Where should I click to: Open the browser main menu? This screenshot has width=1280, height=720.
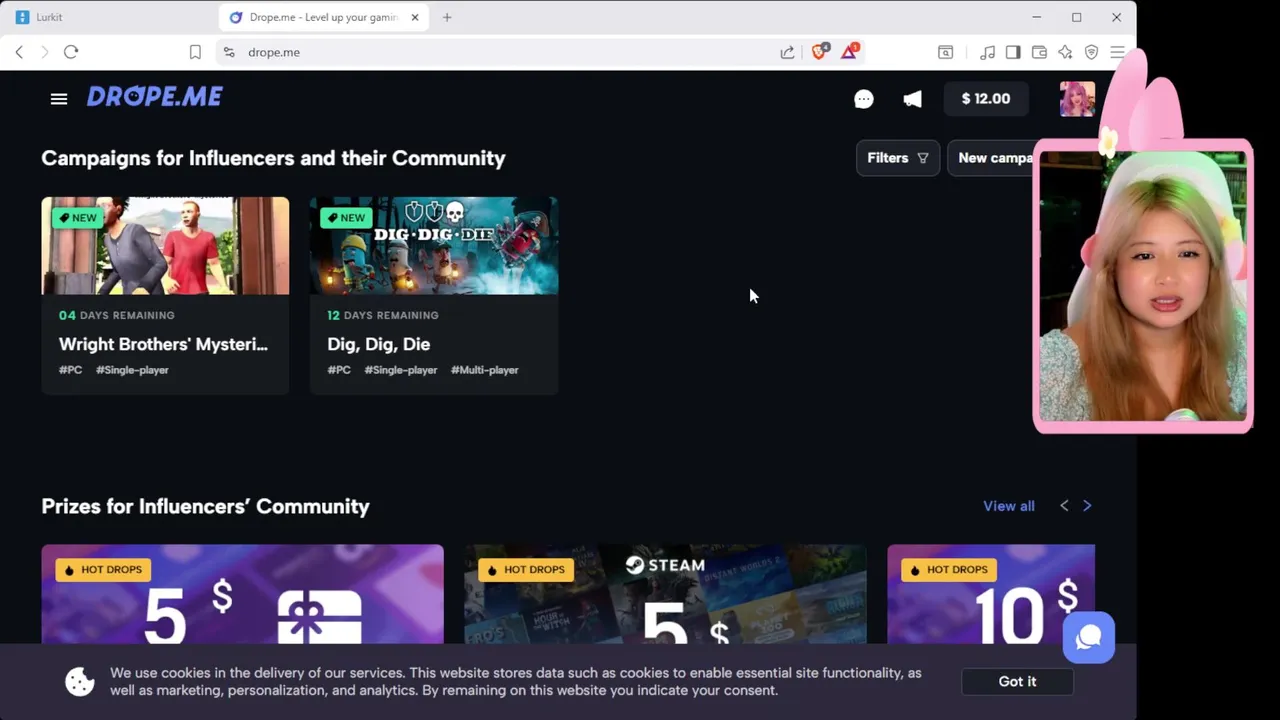(x=1117, y=52)
